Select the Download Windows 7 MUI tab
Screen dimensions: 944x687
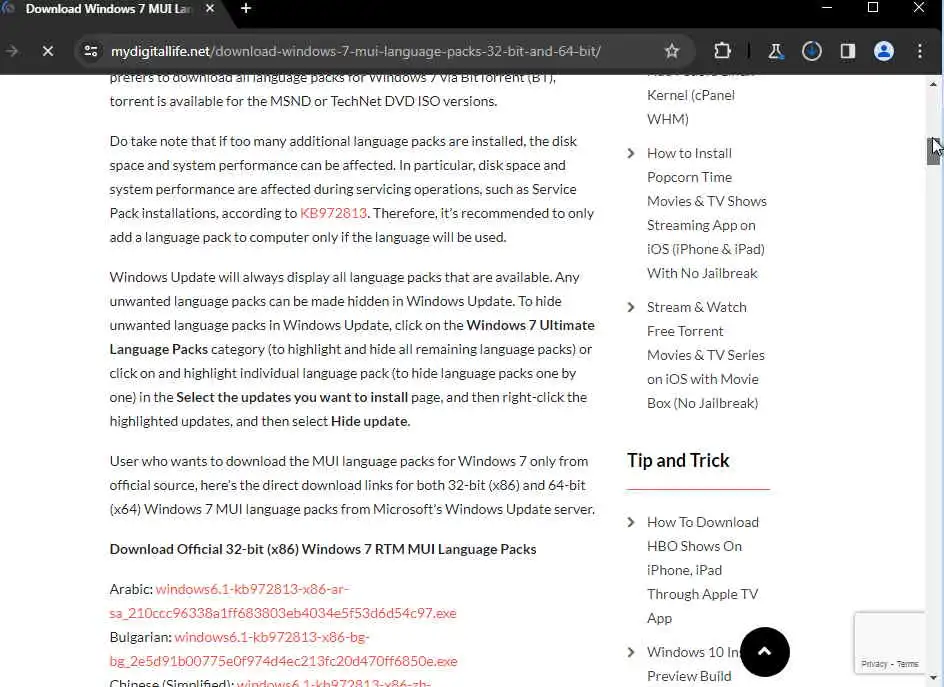[108, 9]
